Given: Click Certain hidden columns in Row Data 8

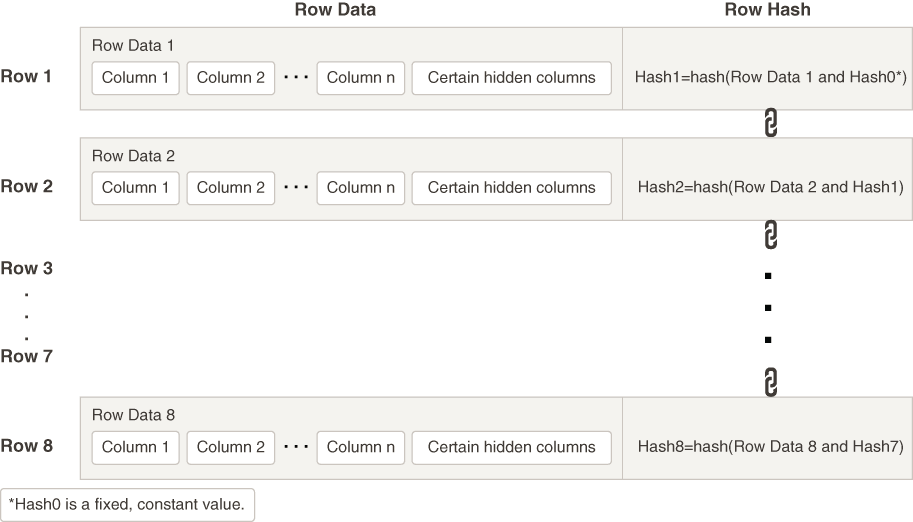Looking at the screenshot, I should 511,447.
